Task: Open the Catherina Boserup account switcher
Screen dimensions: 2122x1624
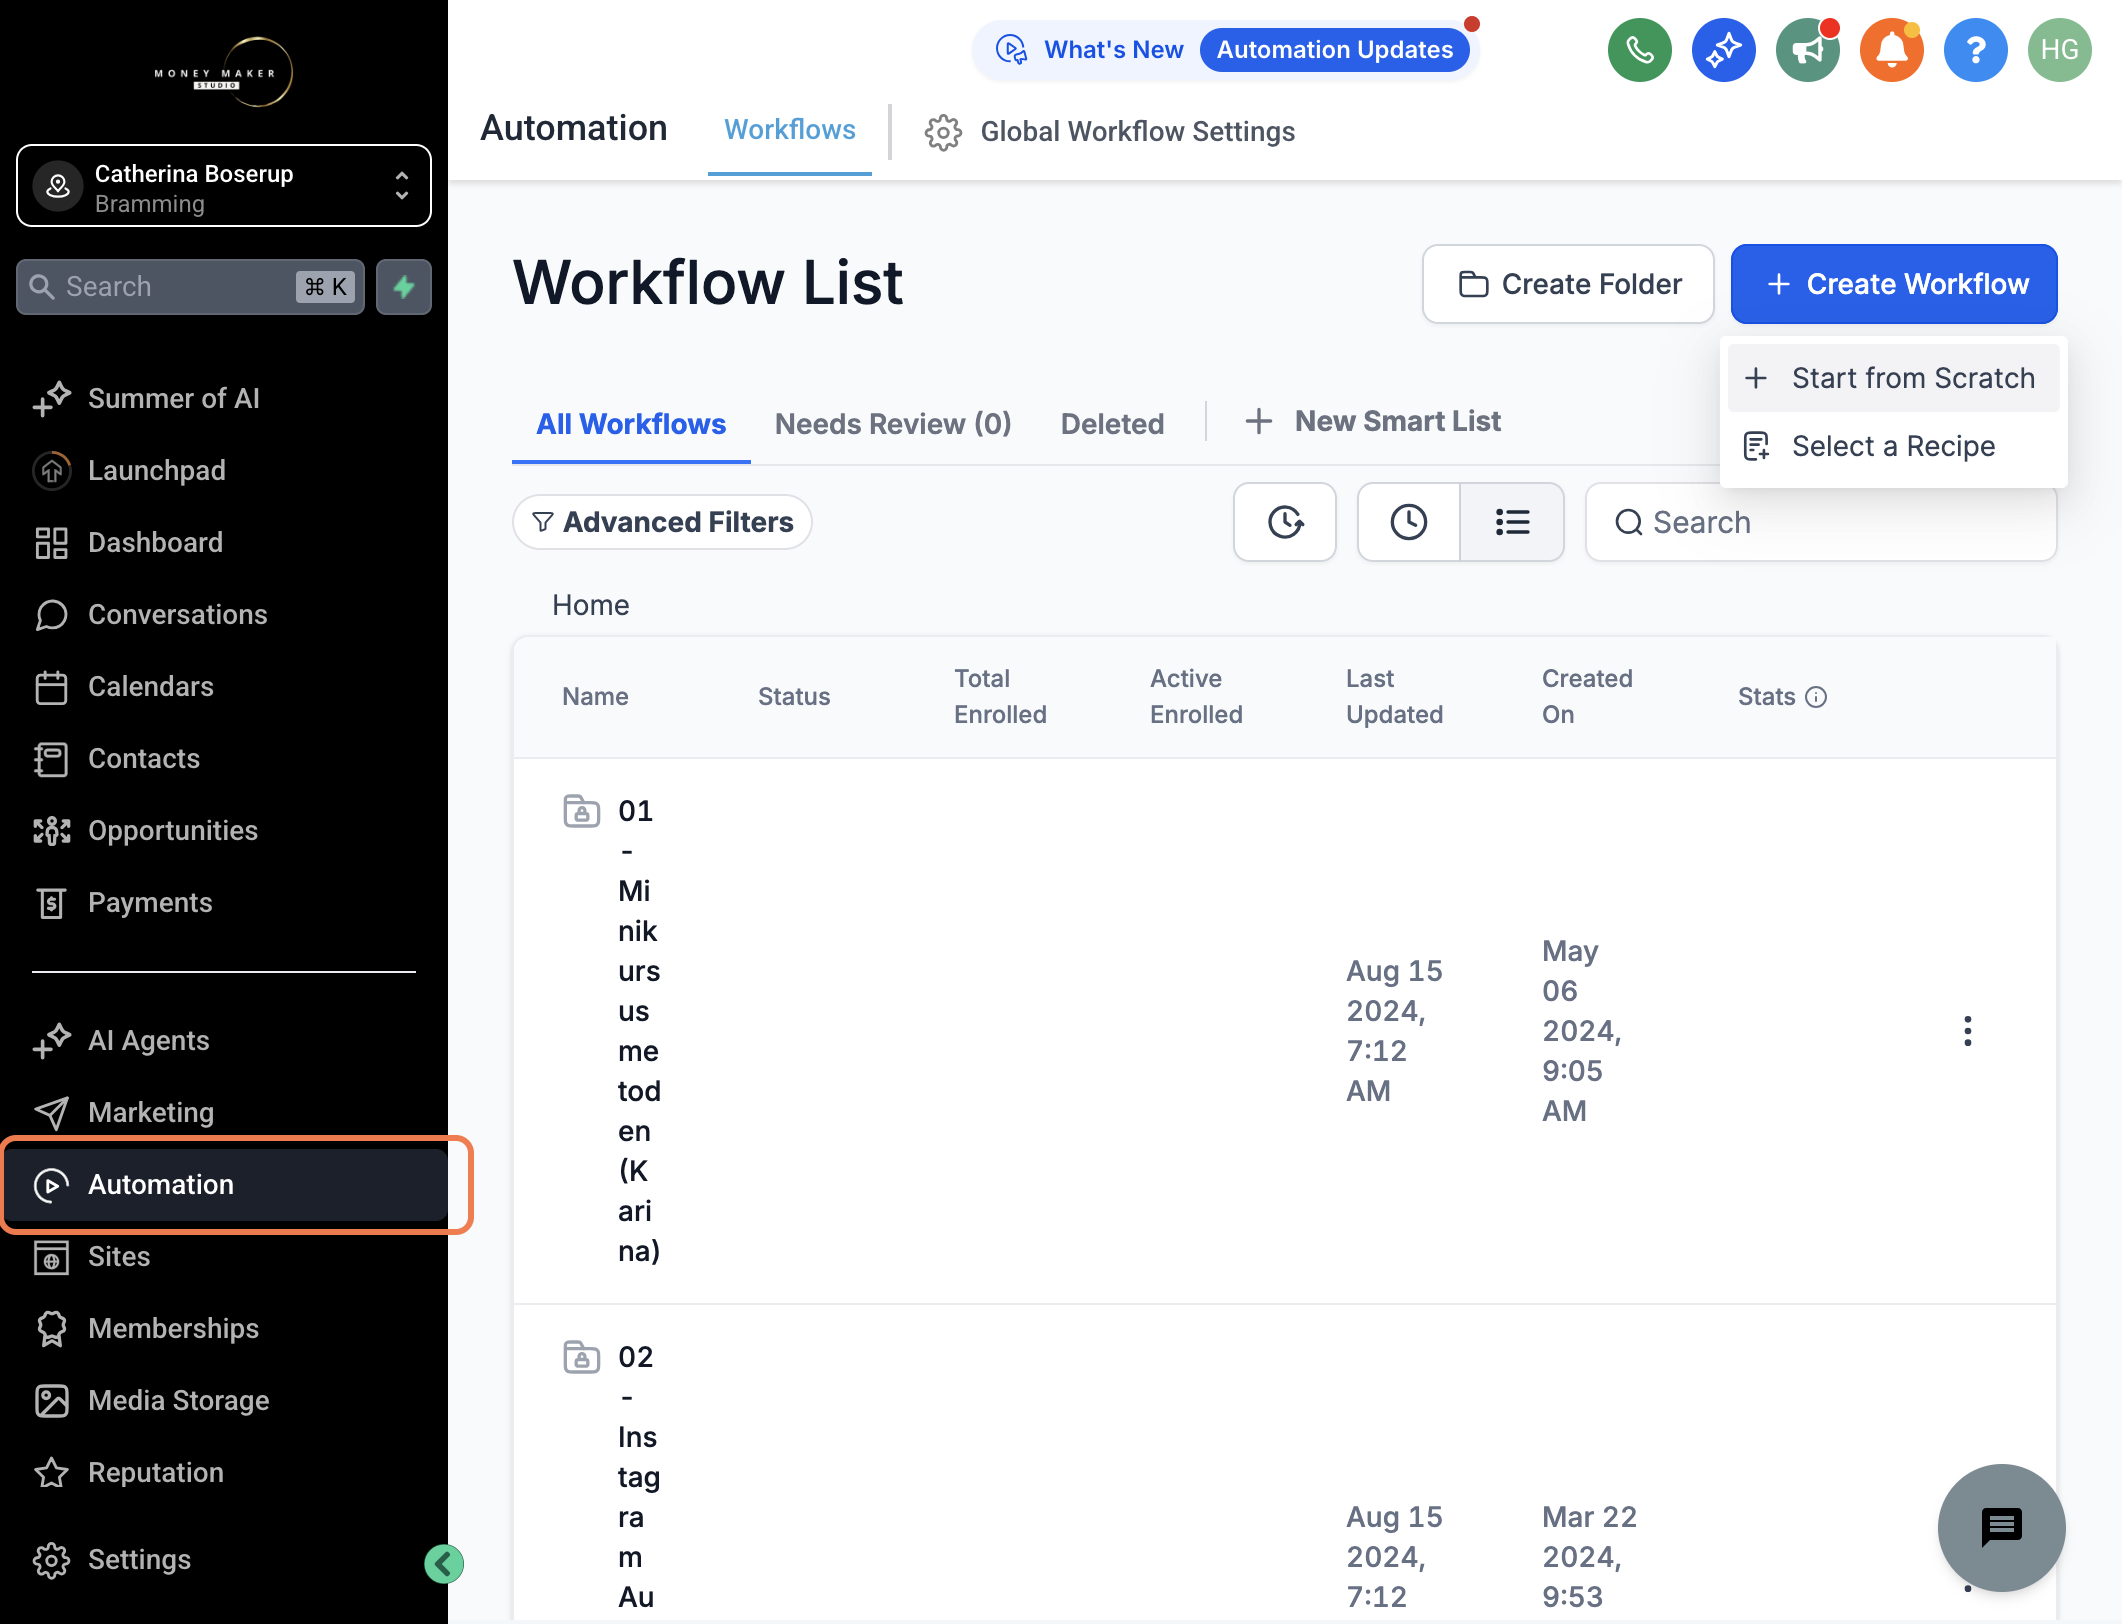Action: click(x=224, y=187)
